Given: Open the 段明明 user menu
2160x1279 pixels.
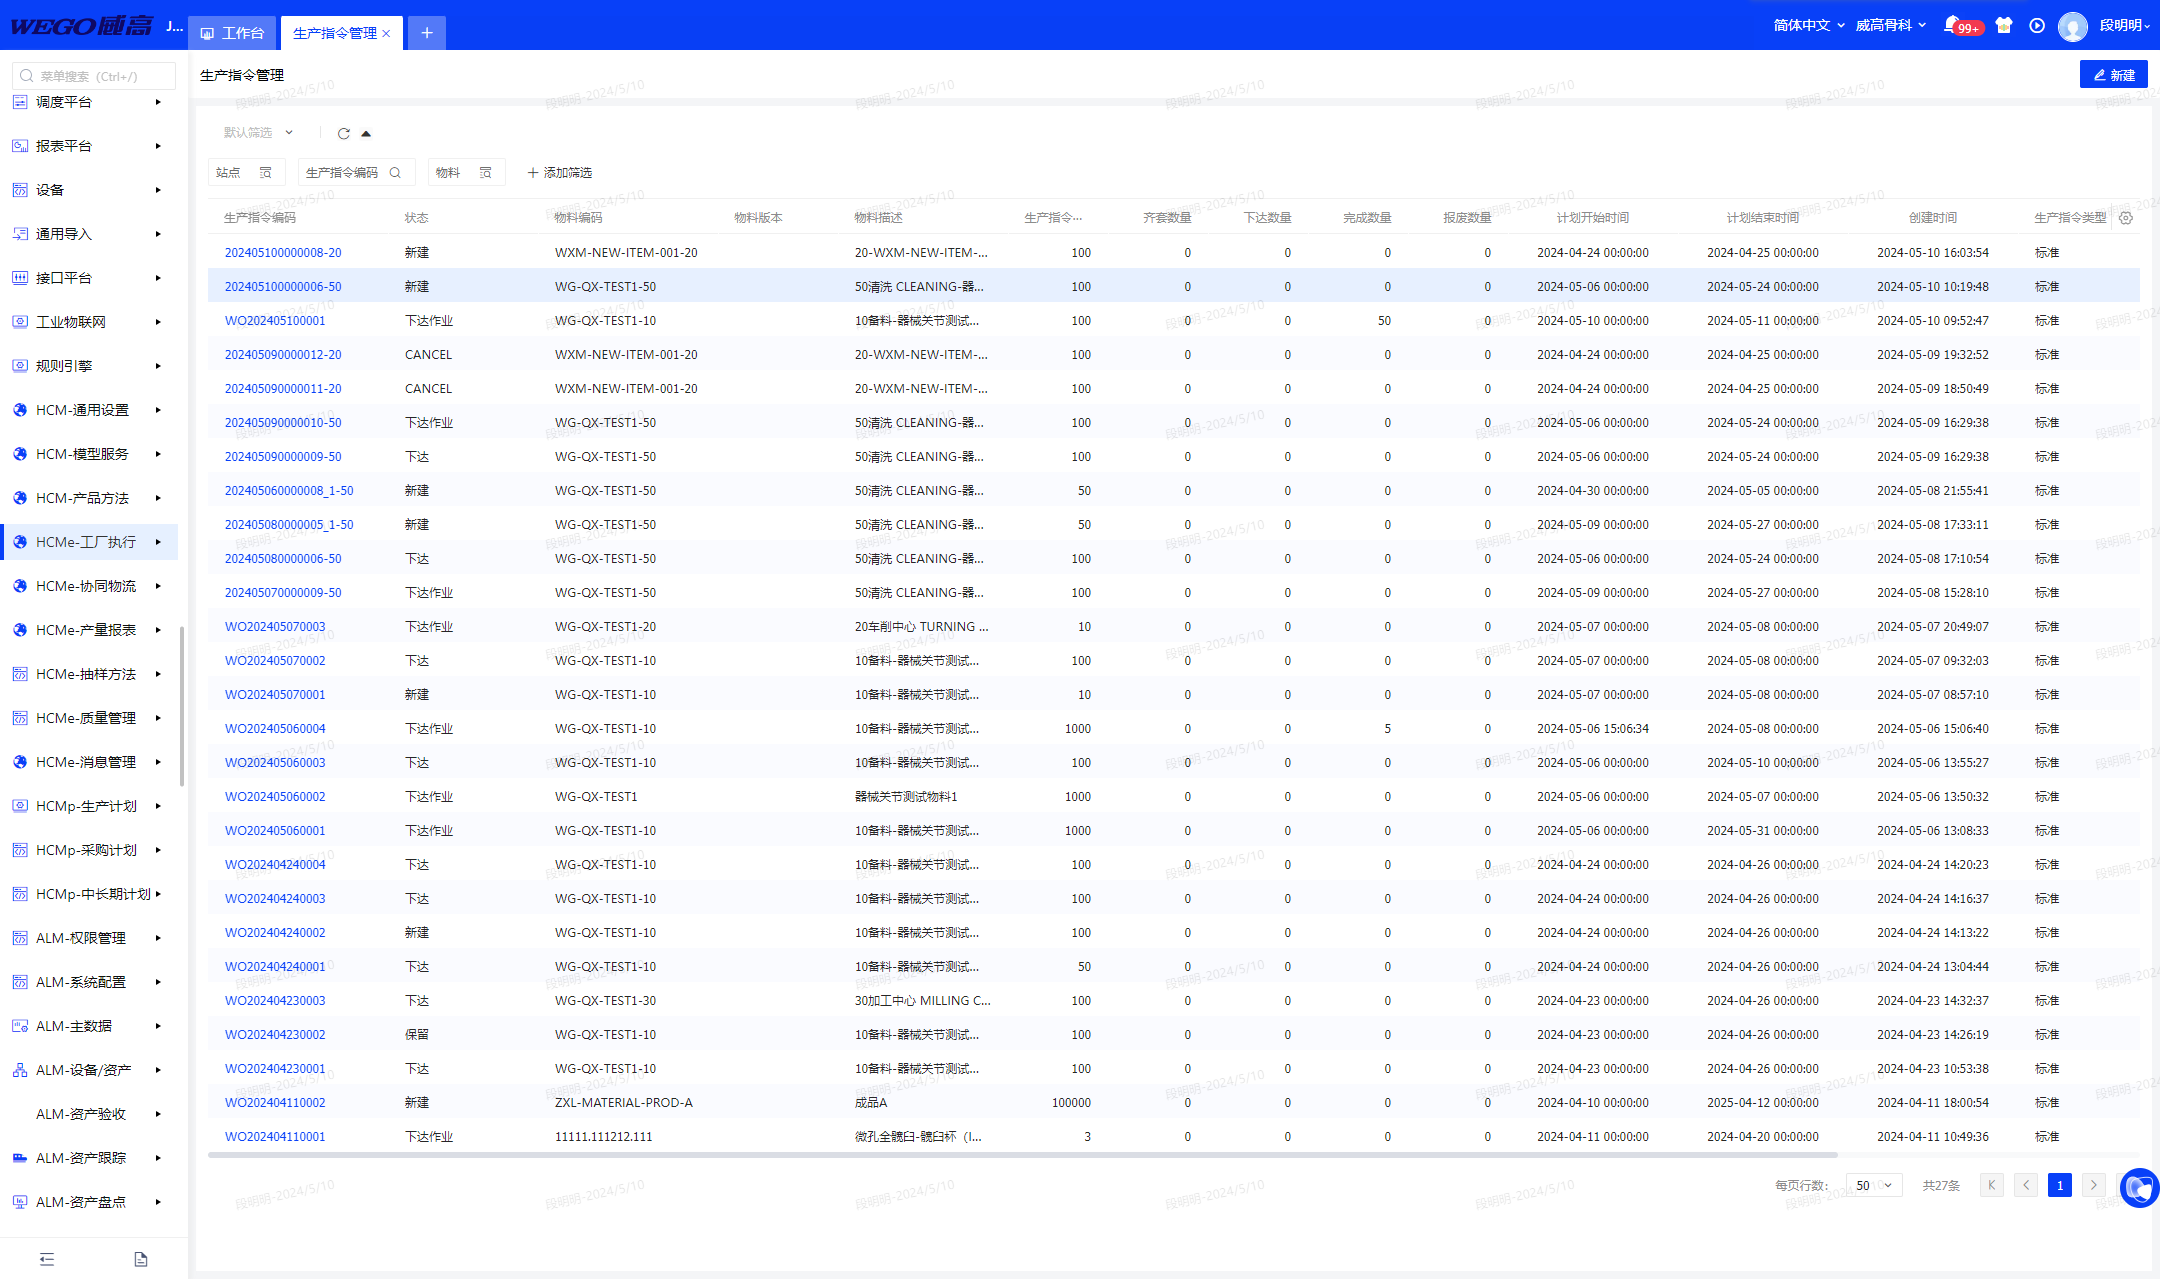Looking at the screenshot, I should pos(2124,25).
